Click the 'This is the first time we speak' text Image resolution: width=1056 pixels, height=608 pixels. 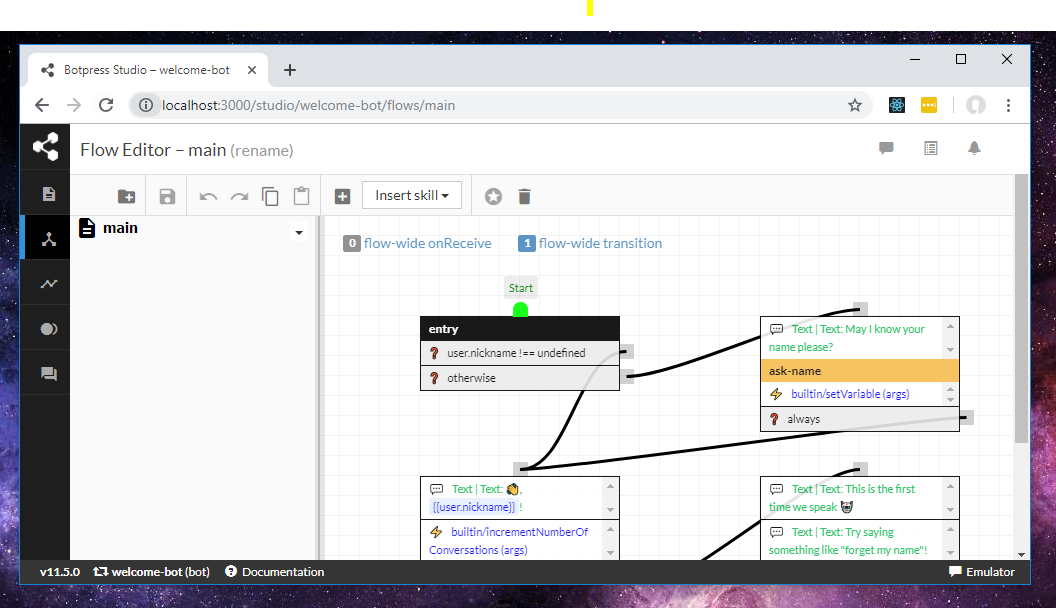tap(842, 498)
